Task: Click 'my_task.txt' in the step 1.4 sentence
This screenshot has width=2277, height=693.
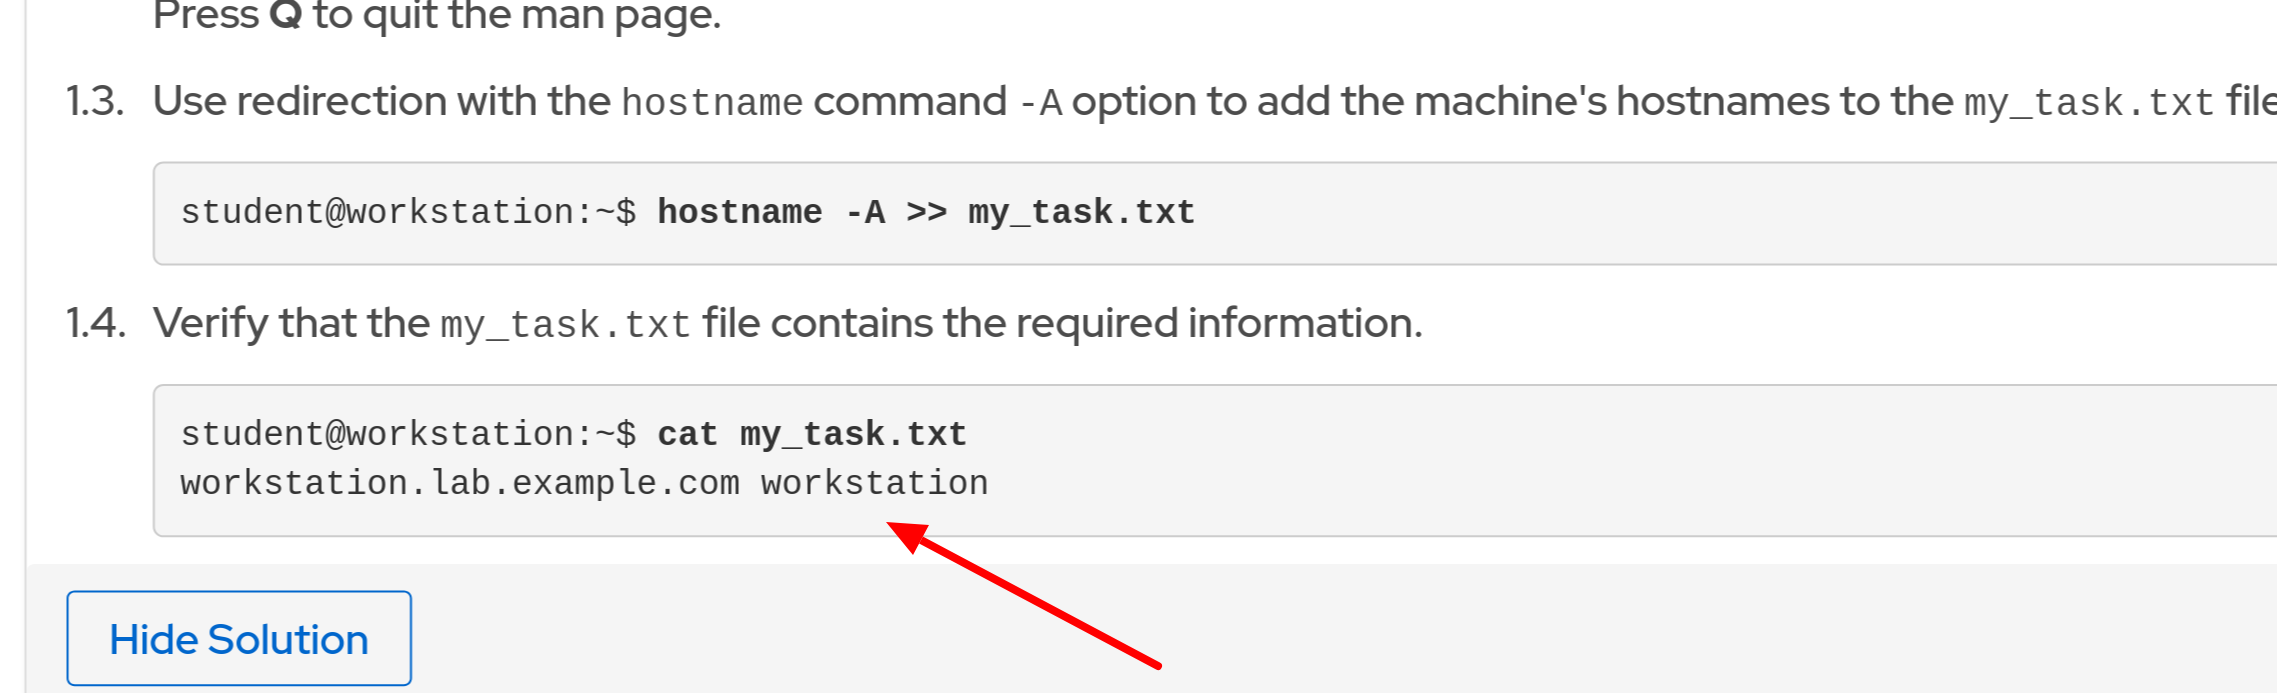Action: 565,325
